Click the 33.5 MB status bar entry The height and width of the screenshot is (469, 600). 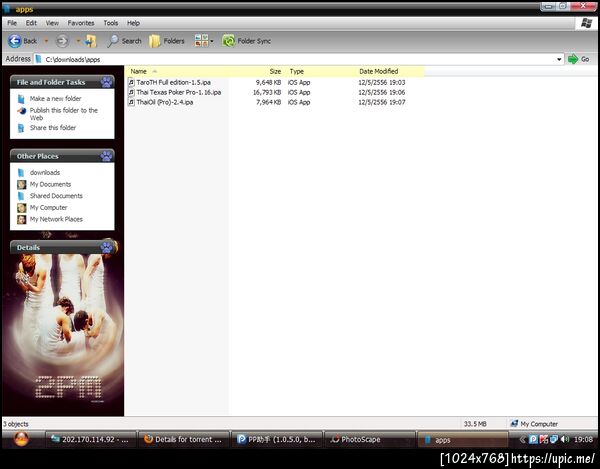click(475, 424)
